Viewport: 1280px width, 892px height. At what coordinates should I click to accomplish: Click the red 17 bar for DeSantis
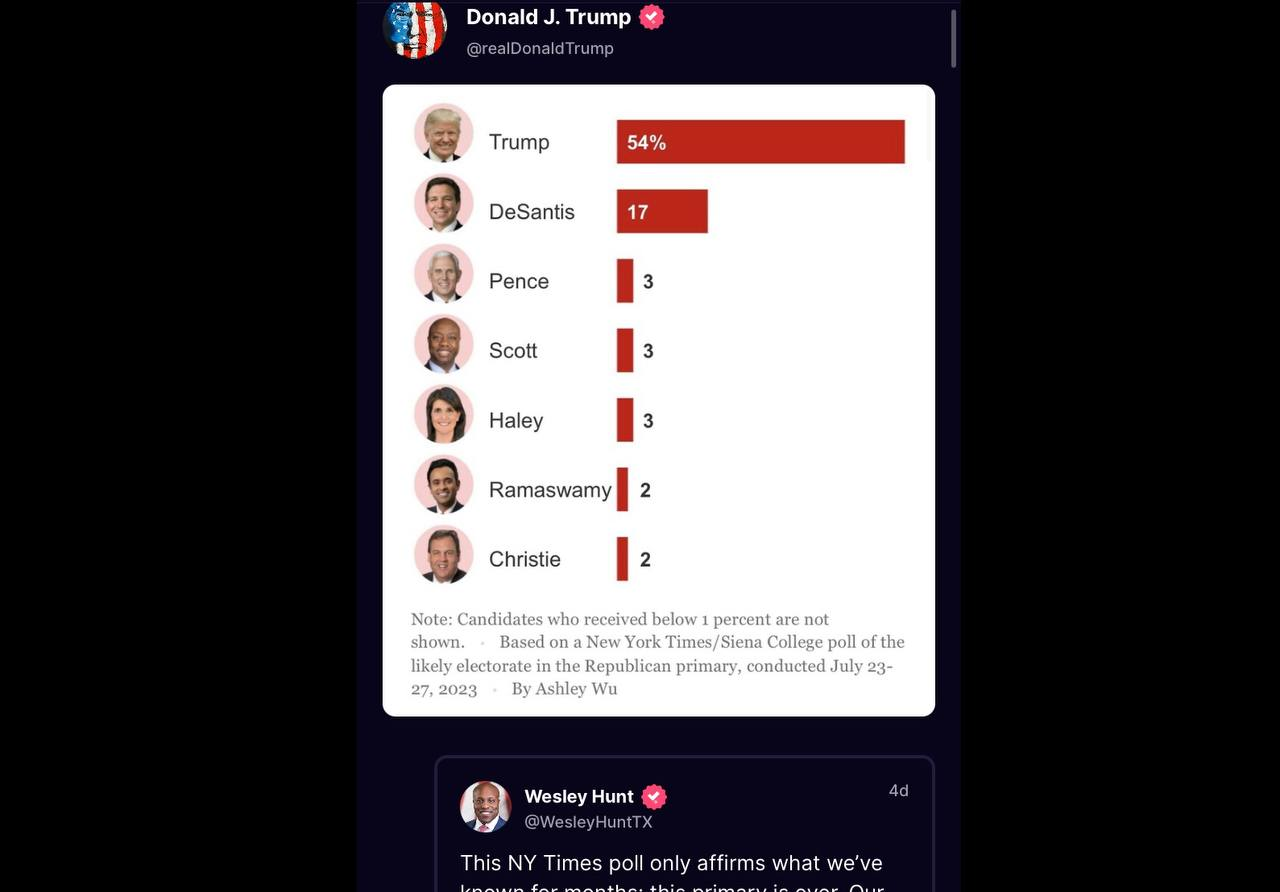pos(662,211)
